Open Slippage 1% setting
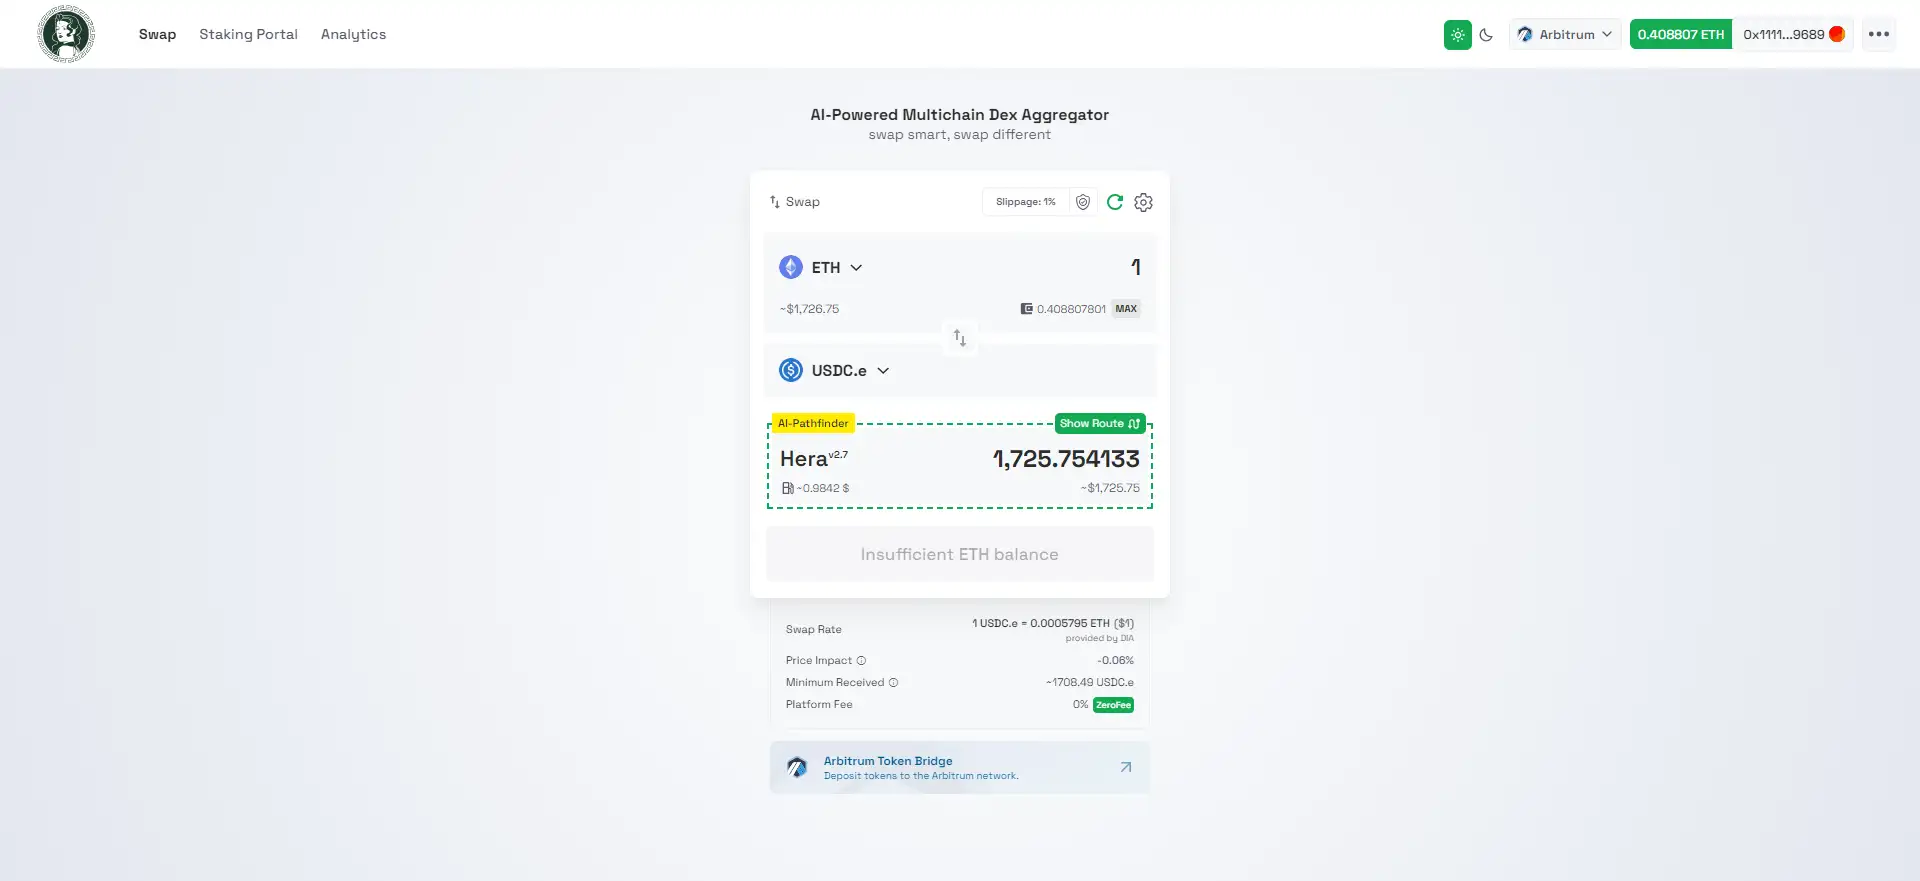Image resolution: width=1920 pixels, height=881 pixels. coord(1026,202)
